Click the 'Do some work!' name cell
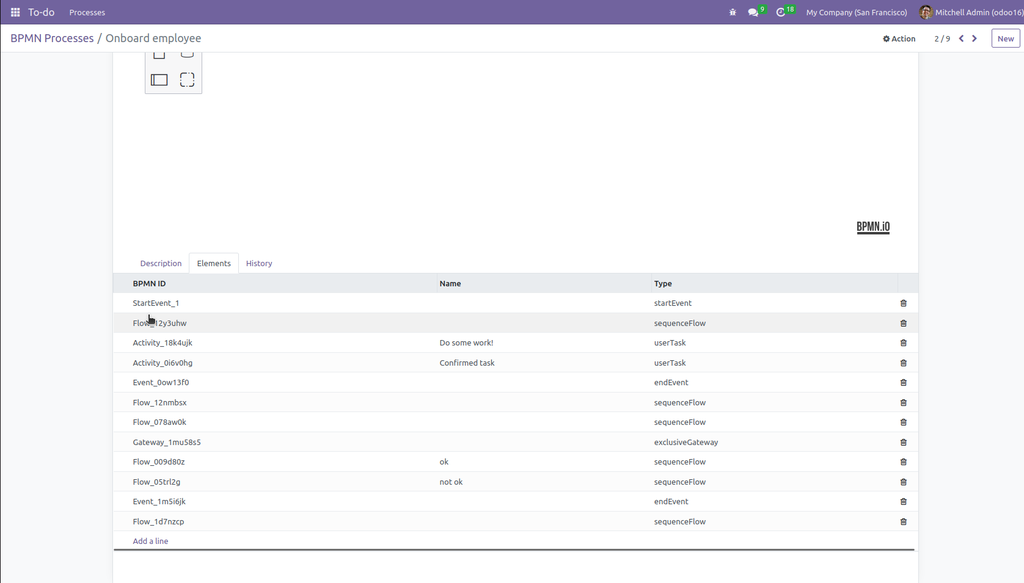Viewport: 1024px width, 583px height. pyautogui.click(x=466, y=343)
